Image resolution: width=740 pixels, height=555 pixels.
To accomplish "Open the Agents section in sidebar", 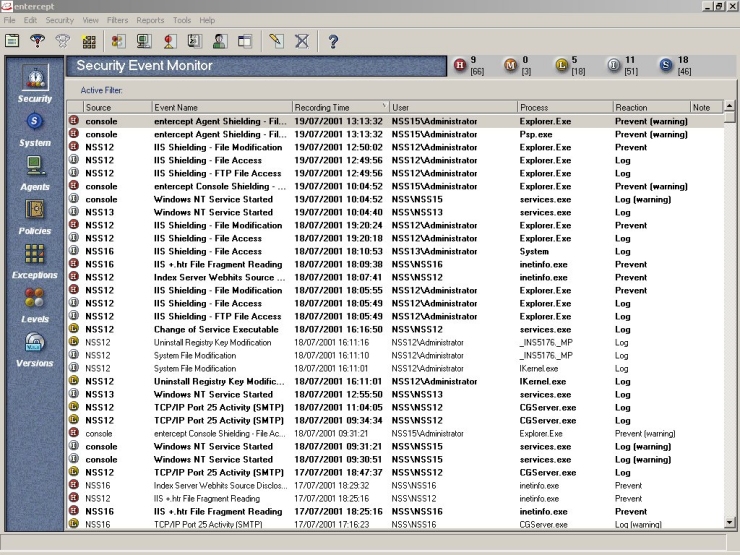I will tap(35, 173).
